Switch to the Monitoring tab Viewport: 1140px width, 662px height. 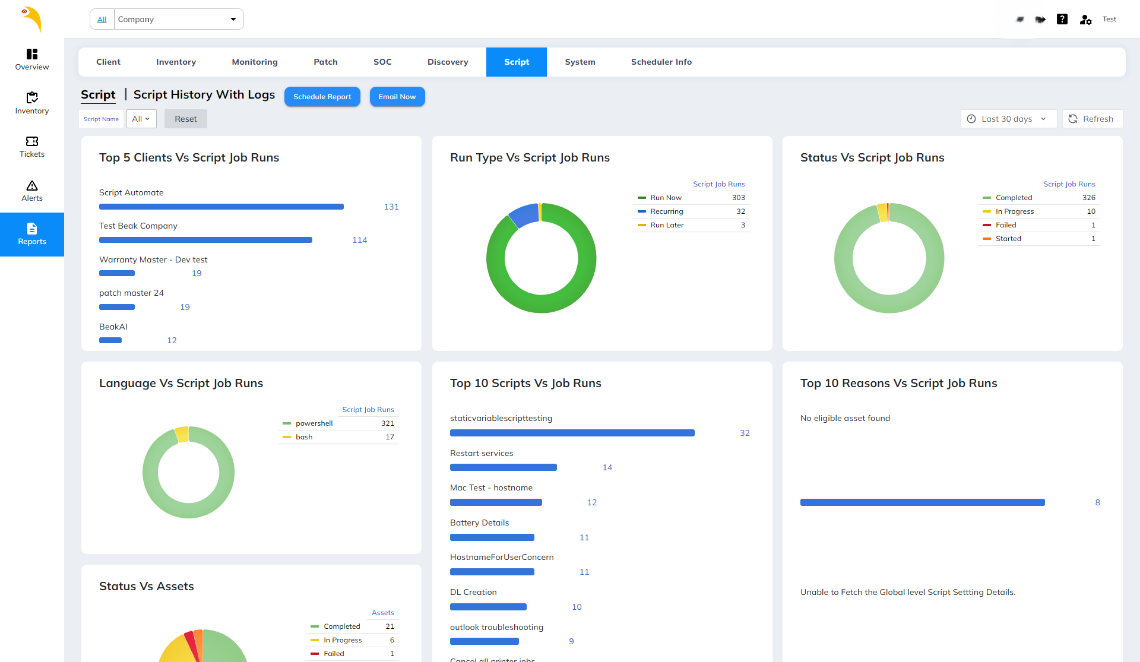point(255,62)
